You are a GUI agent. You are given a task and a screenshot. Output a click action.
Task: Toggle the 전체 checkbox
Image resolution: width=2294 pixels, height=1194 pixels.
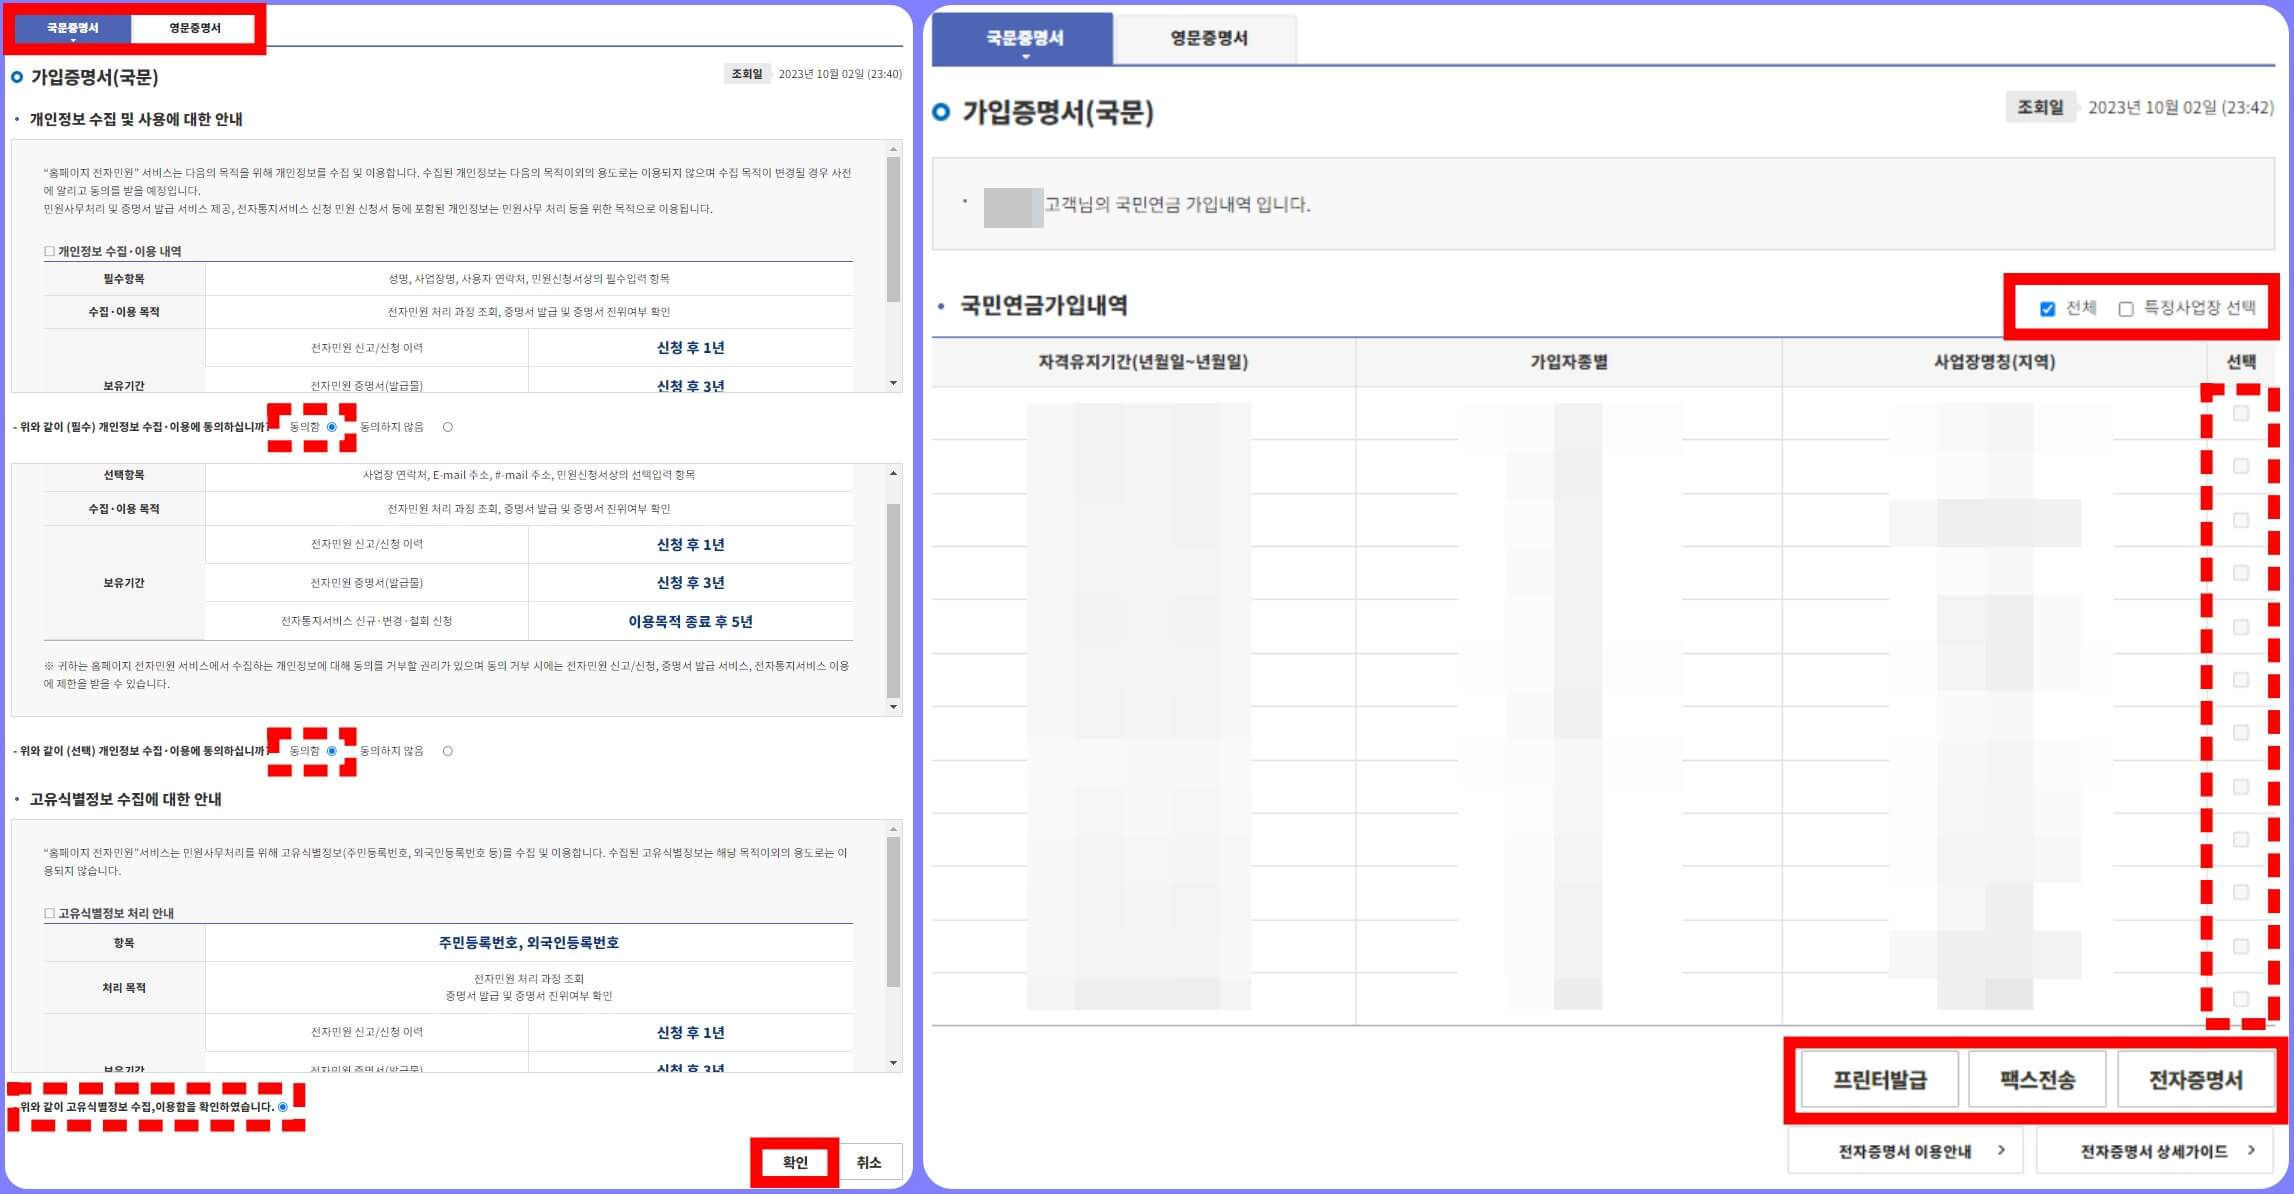(x=2047, y=309)
